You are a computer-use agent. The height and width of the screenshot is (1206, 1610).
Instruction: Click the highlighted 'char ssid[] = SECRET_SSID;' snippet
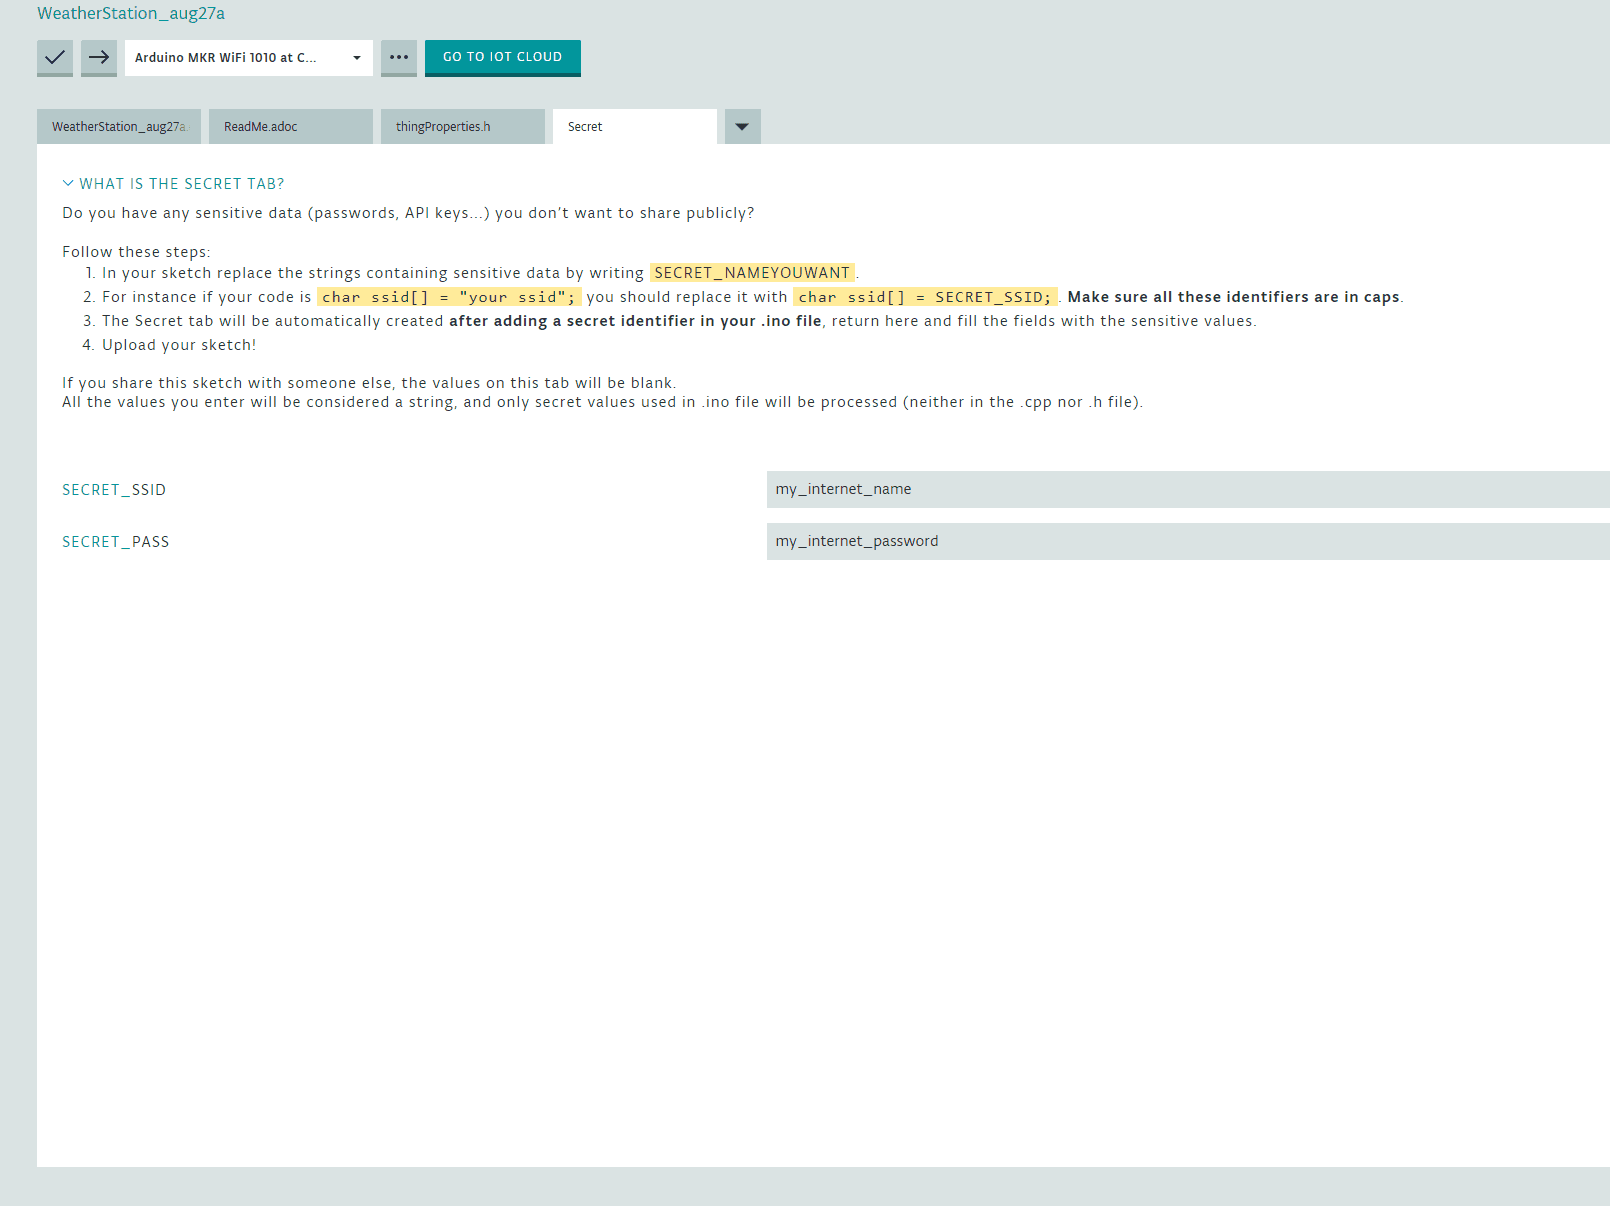tap(925, 297)
